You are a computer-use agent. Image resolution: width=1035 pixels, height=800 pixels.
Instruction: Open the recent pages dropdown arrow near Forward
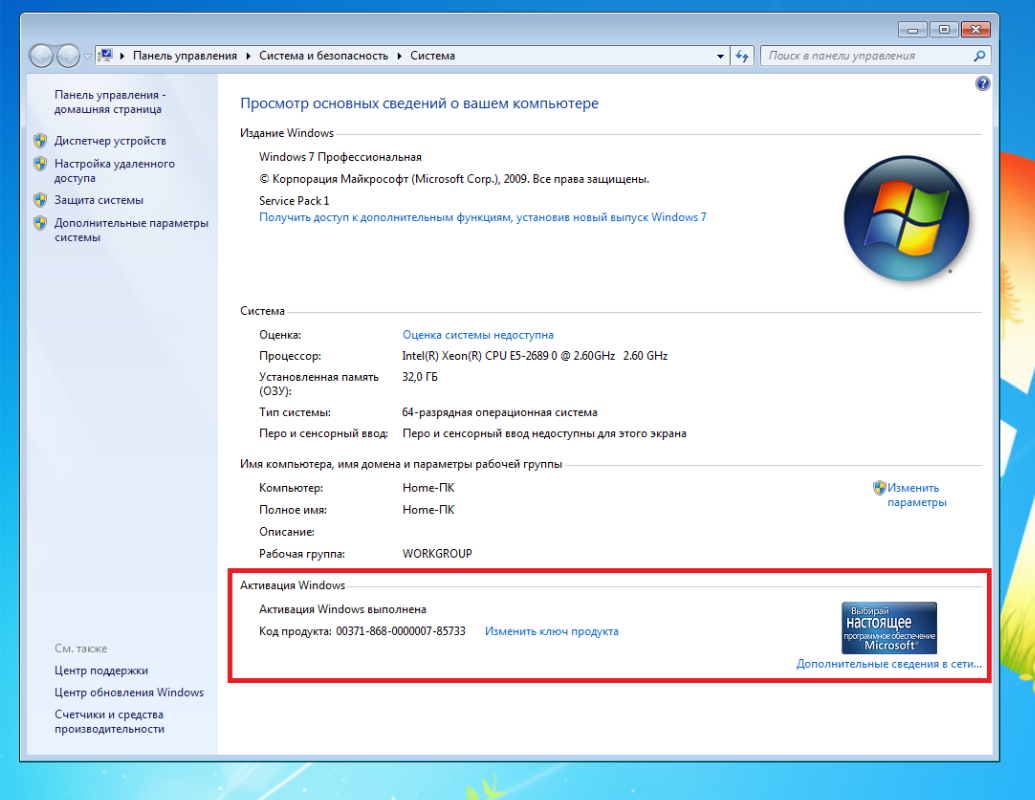point(88,57)
